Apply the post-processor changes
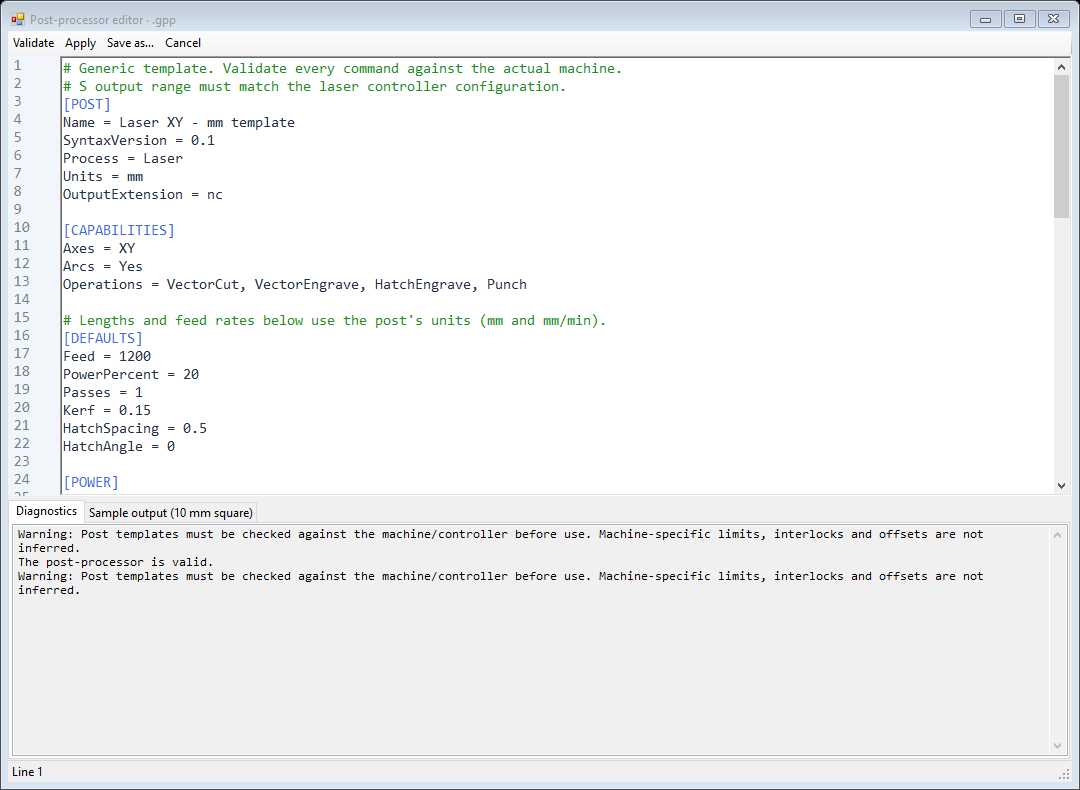1080x790 pixels. (x=80, y=43)
